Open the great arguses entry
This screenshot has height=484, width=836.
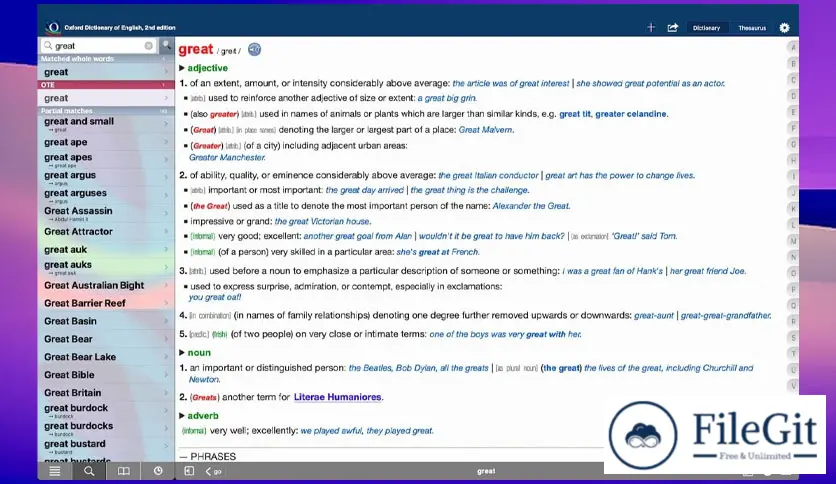pos(106,195)
